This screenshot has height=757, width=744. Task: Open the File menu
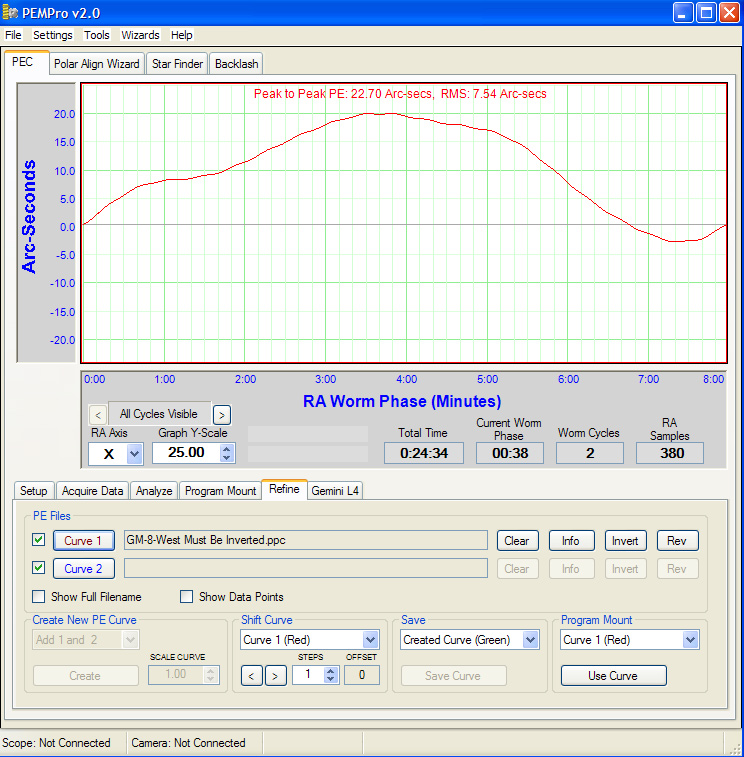coord(13,35)
